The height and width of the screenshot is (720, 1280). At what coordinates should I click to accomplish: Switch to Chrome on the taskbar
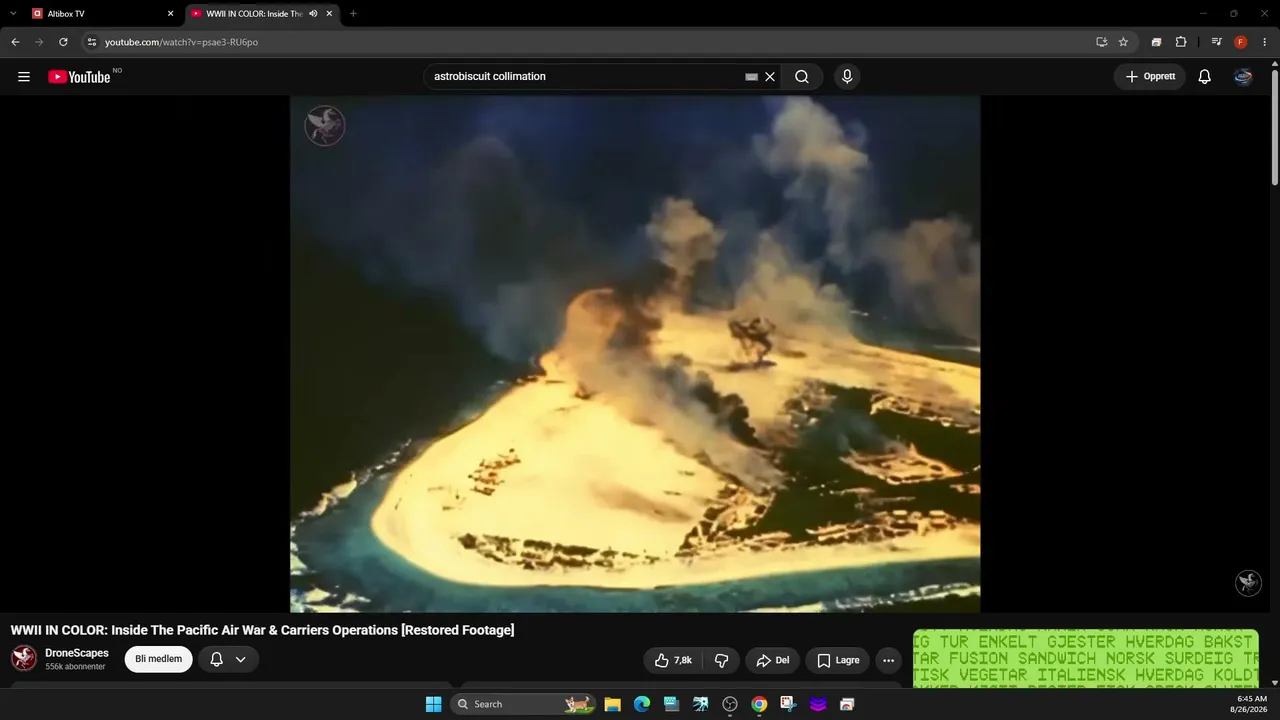pos(759,704)
